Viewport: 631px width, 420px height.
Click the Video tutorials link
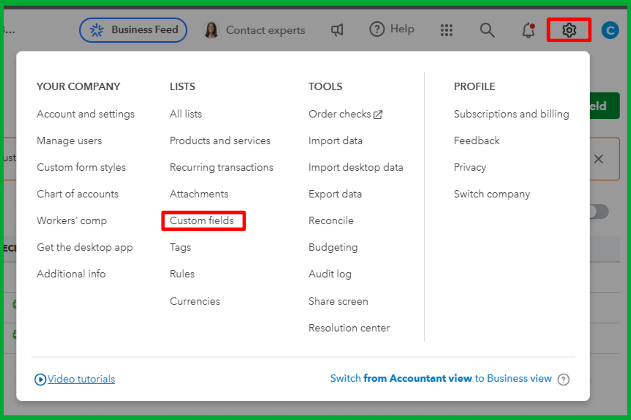(x=75, y=379)
